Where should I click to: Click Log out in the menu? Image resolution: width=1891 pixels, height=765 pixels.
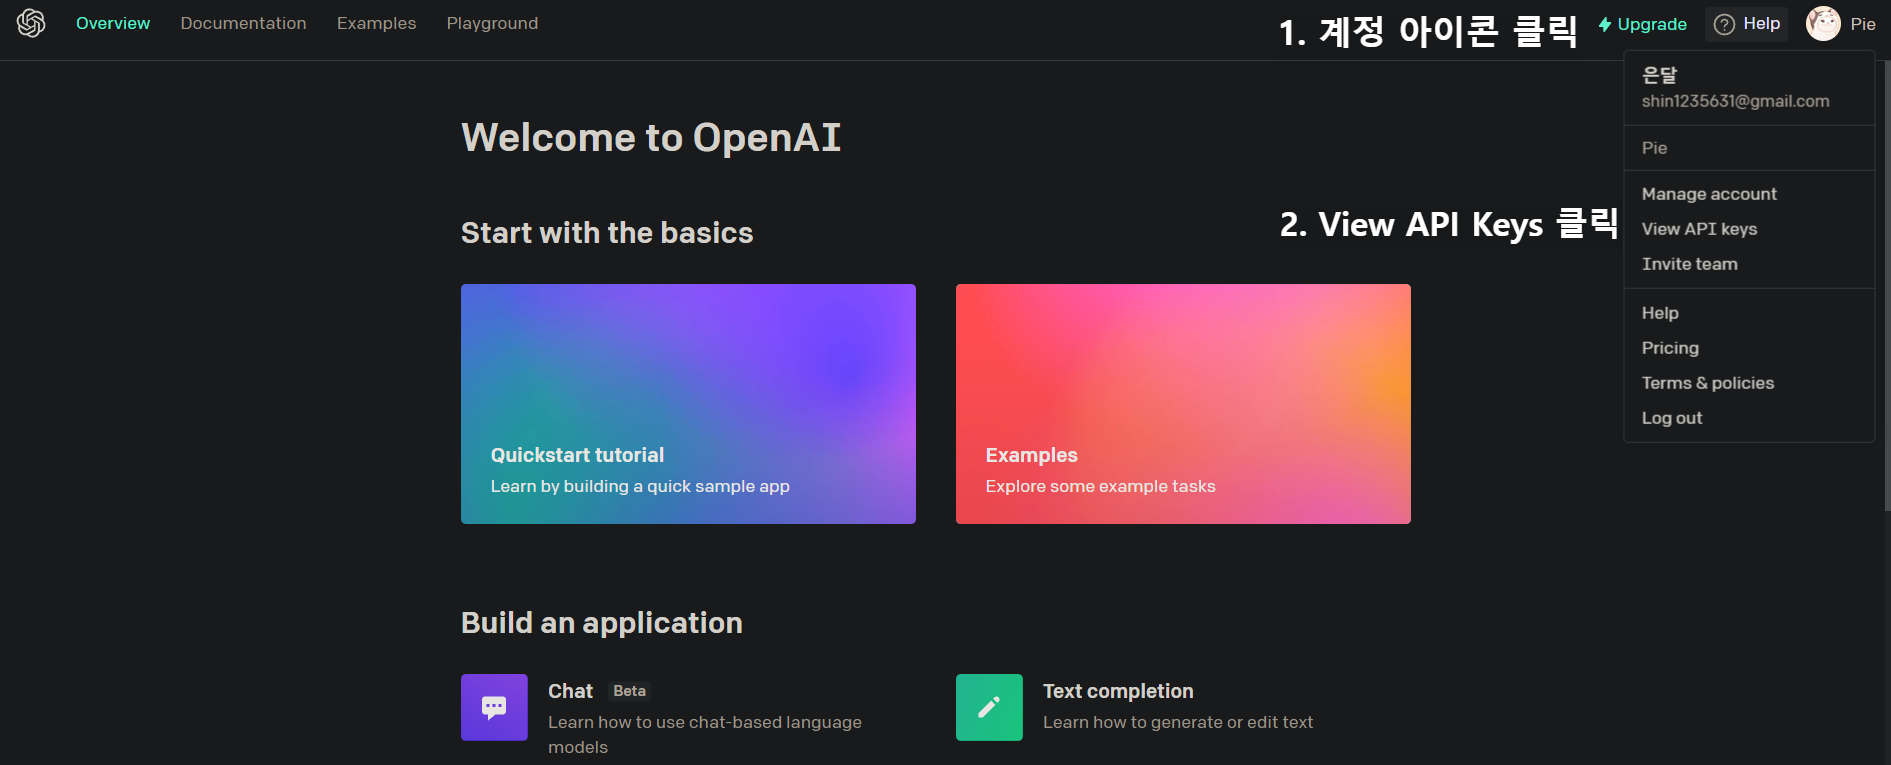[1671, 418]
